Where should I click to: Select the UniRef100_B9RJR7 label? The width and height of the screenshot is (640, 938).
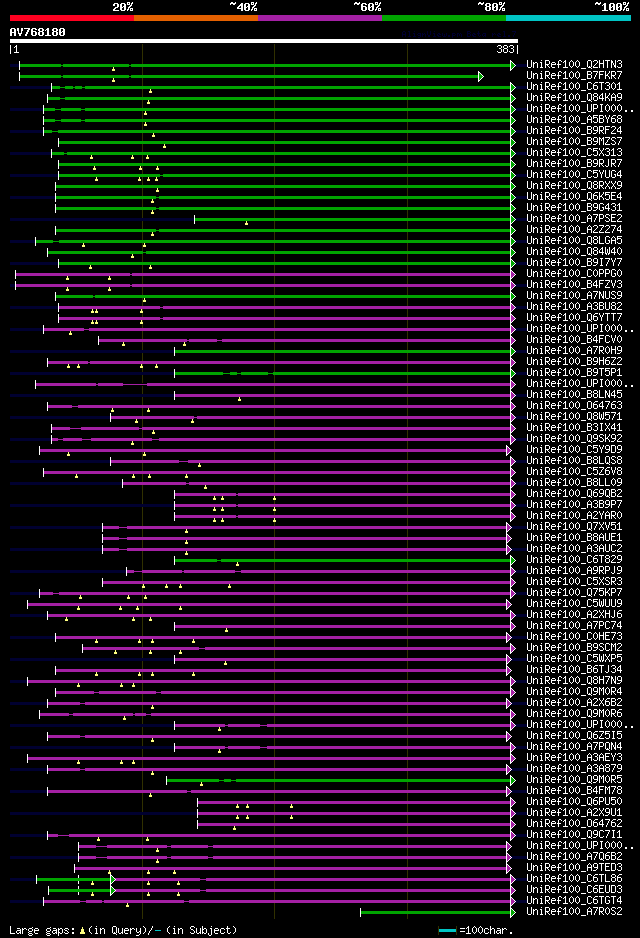[x=574, y=163]
